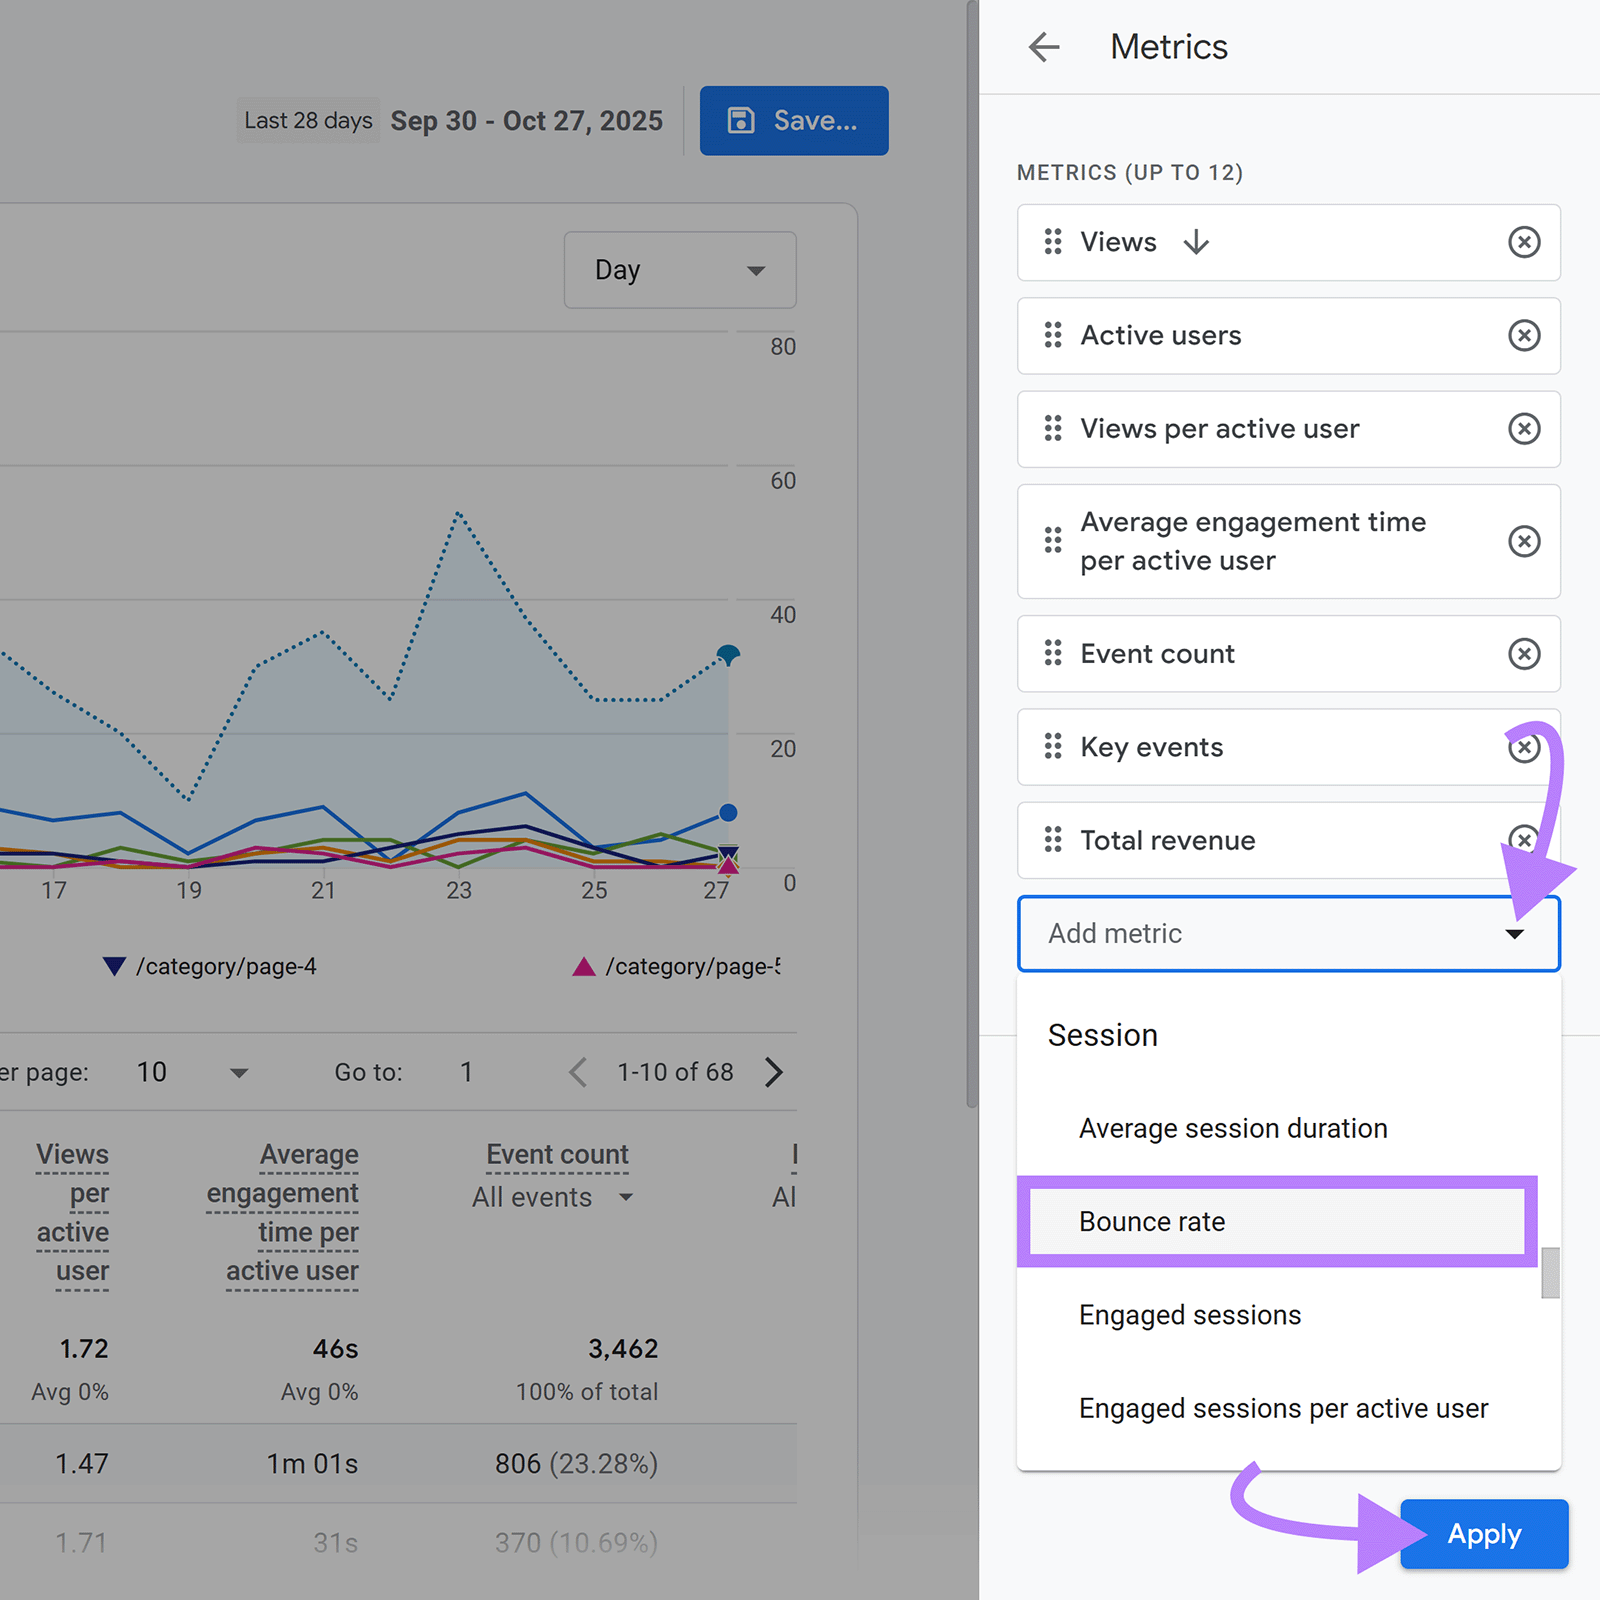Click the Save button

click(793, 120)
